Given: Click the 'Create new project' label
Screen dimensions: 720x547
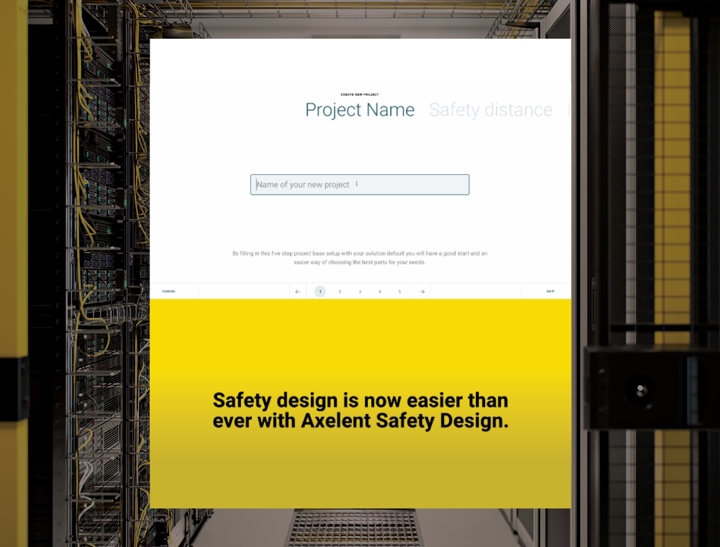Looking at the screenshot, I should point(360,95).
